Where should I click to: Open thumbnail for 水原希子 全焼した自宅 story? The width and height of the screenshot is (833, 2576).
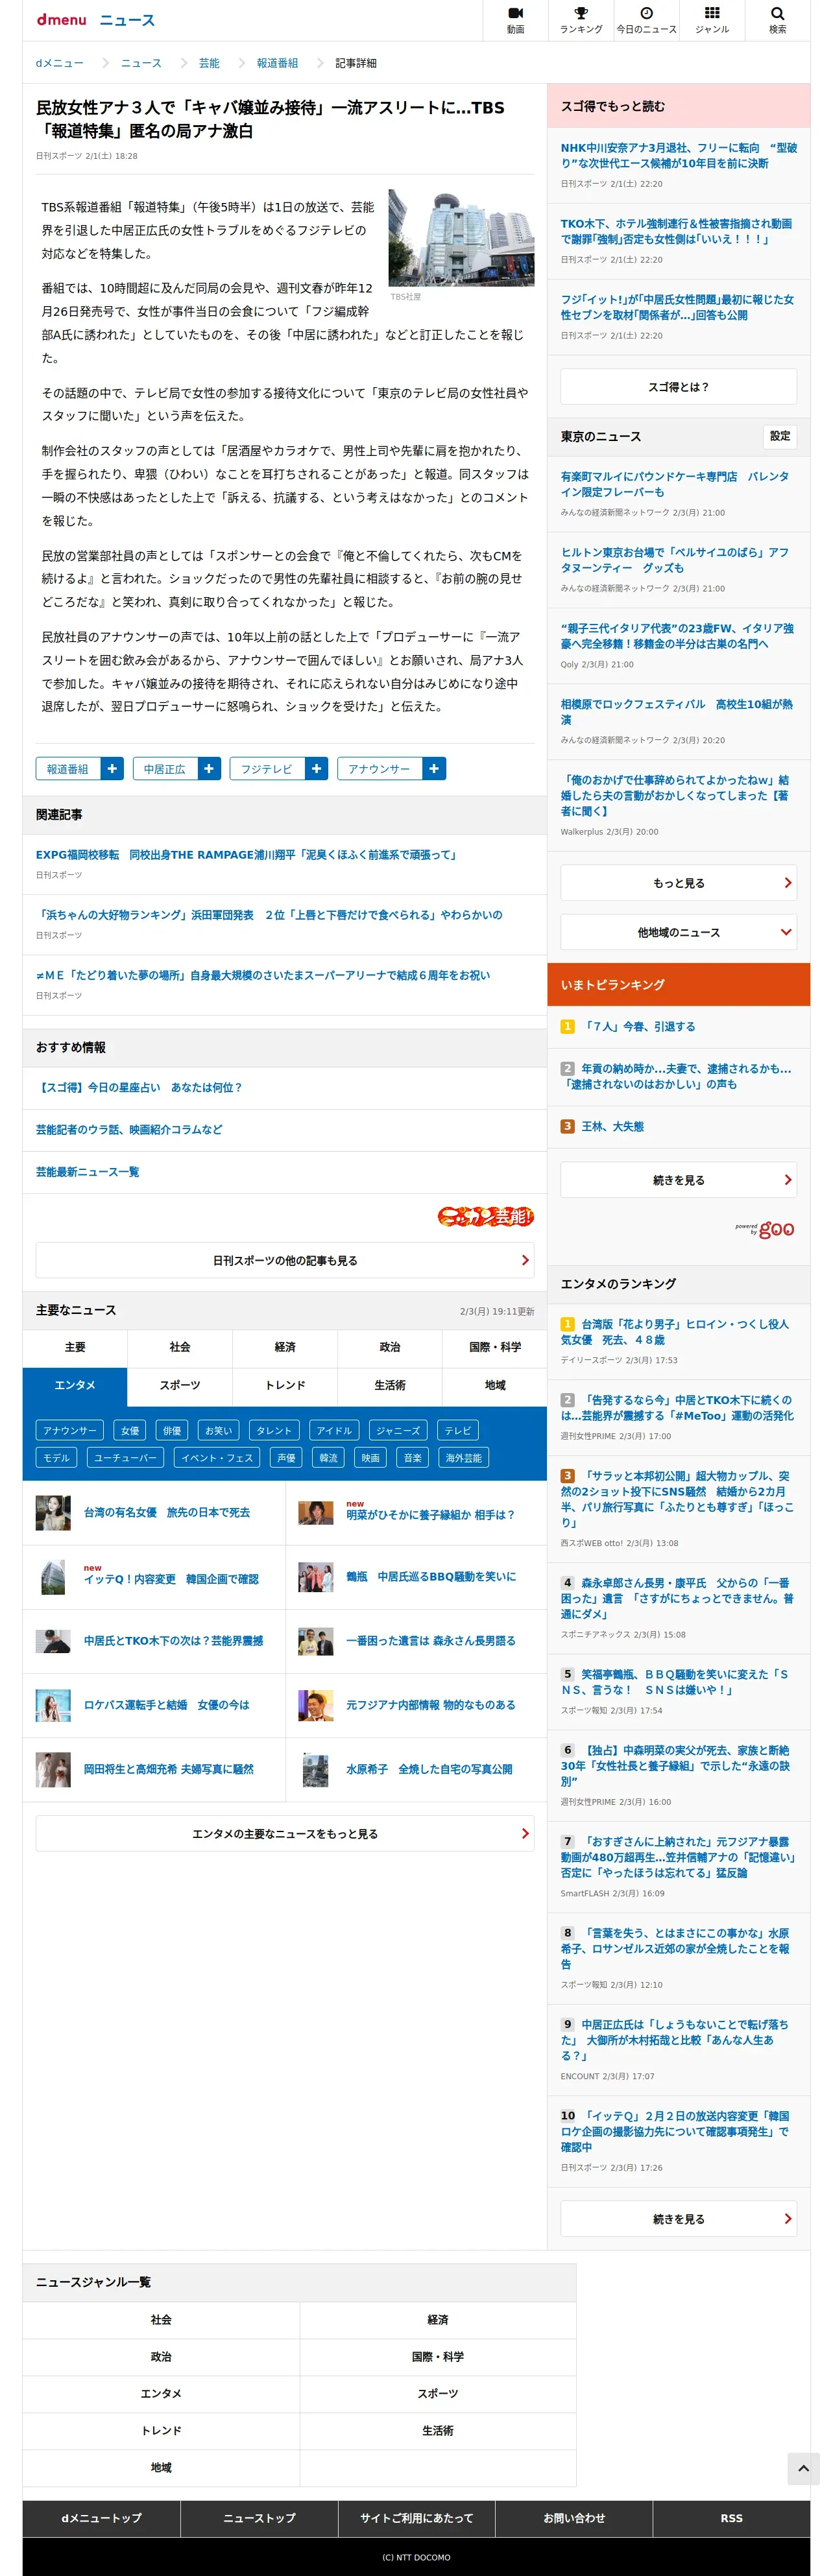point(315,1769)
